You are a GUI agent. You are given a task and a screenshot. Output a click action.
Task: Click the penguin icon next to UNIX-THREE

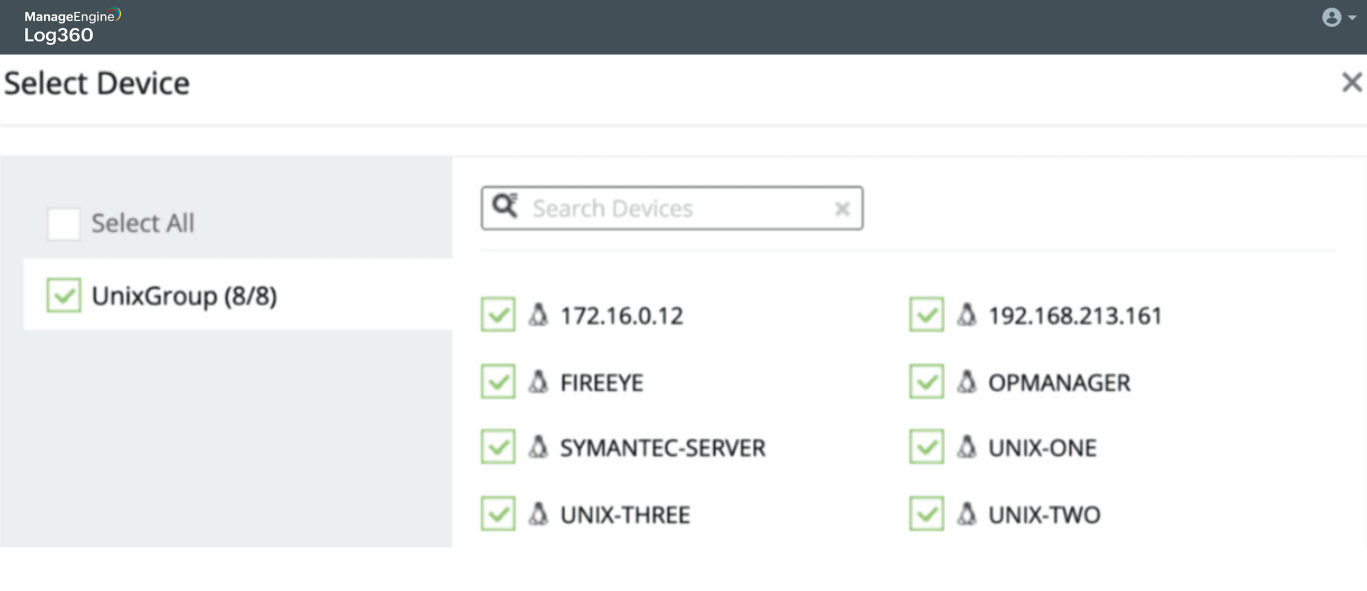pos(538,514)
